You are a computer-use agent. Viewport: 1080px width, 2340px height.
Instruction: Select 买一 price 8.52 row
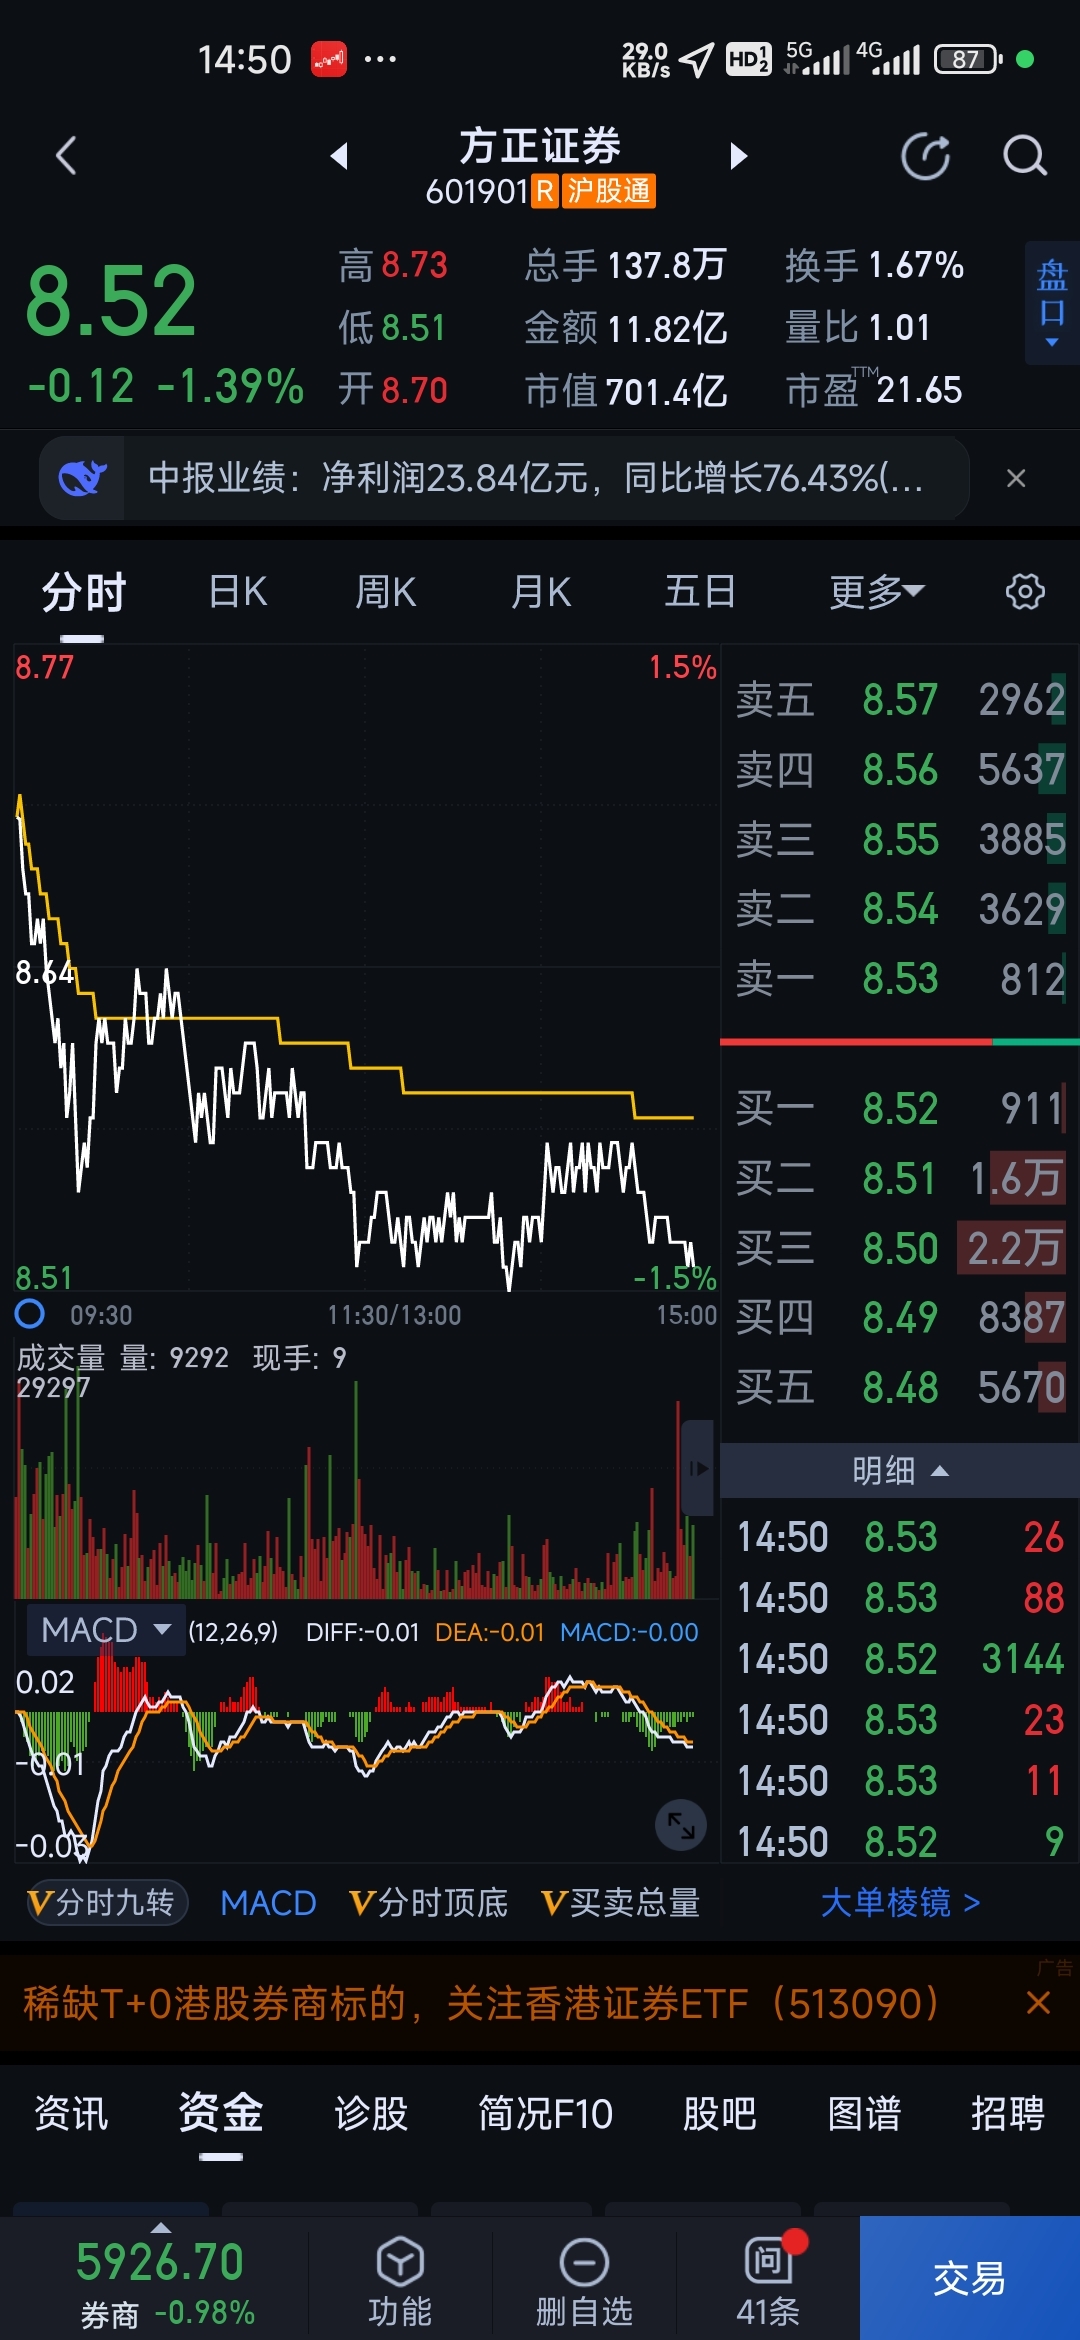click(900, 1109)
